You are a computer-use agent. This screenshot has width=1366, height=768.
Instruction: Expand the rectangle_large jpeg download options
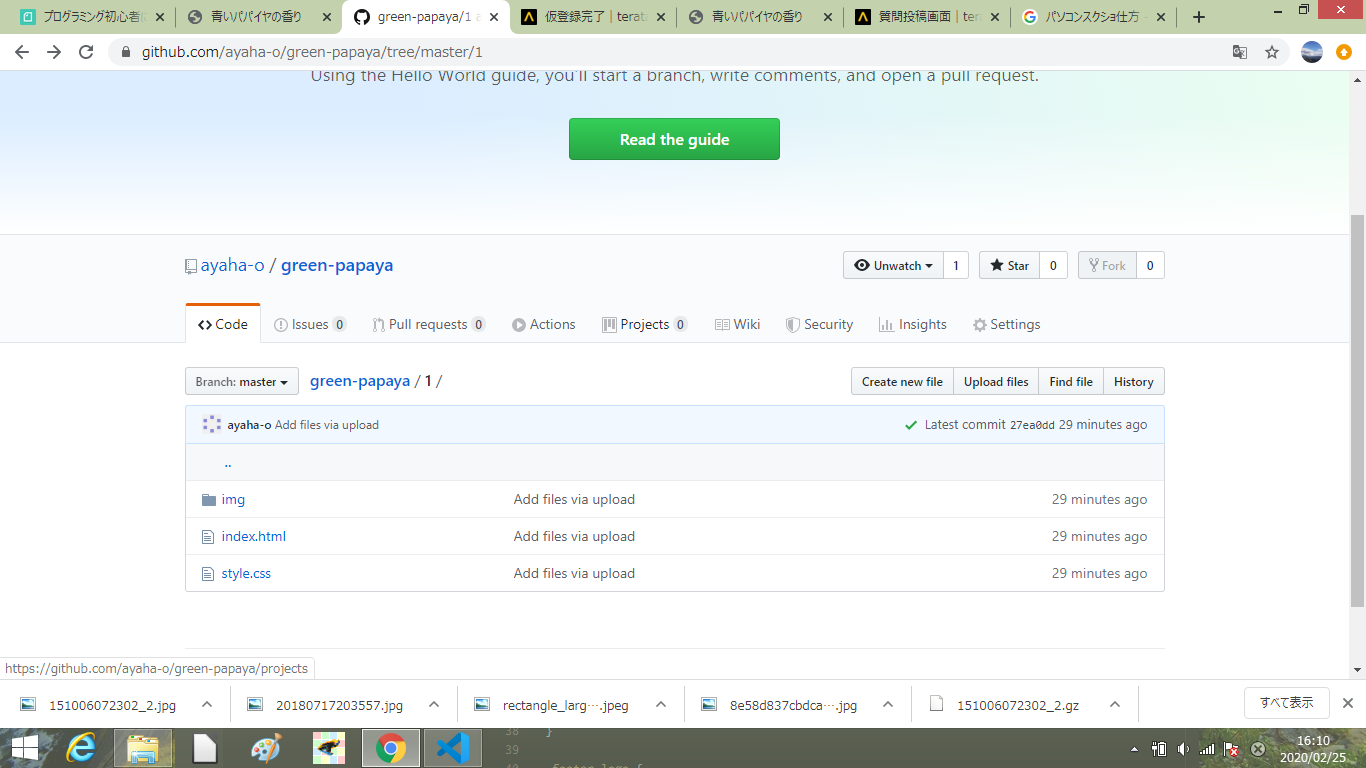[660, 704]
